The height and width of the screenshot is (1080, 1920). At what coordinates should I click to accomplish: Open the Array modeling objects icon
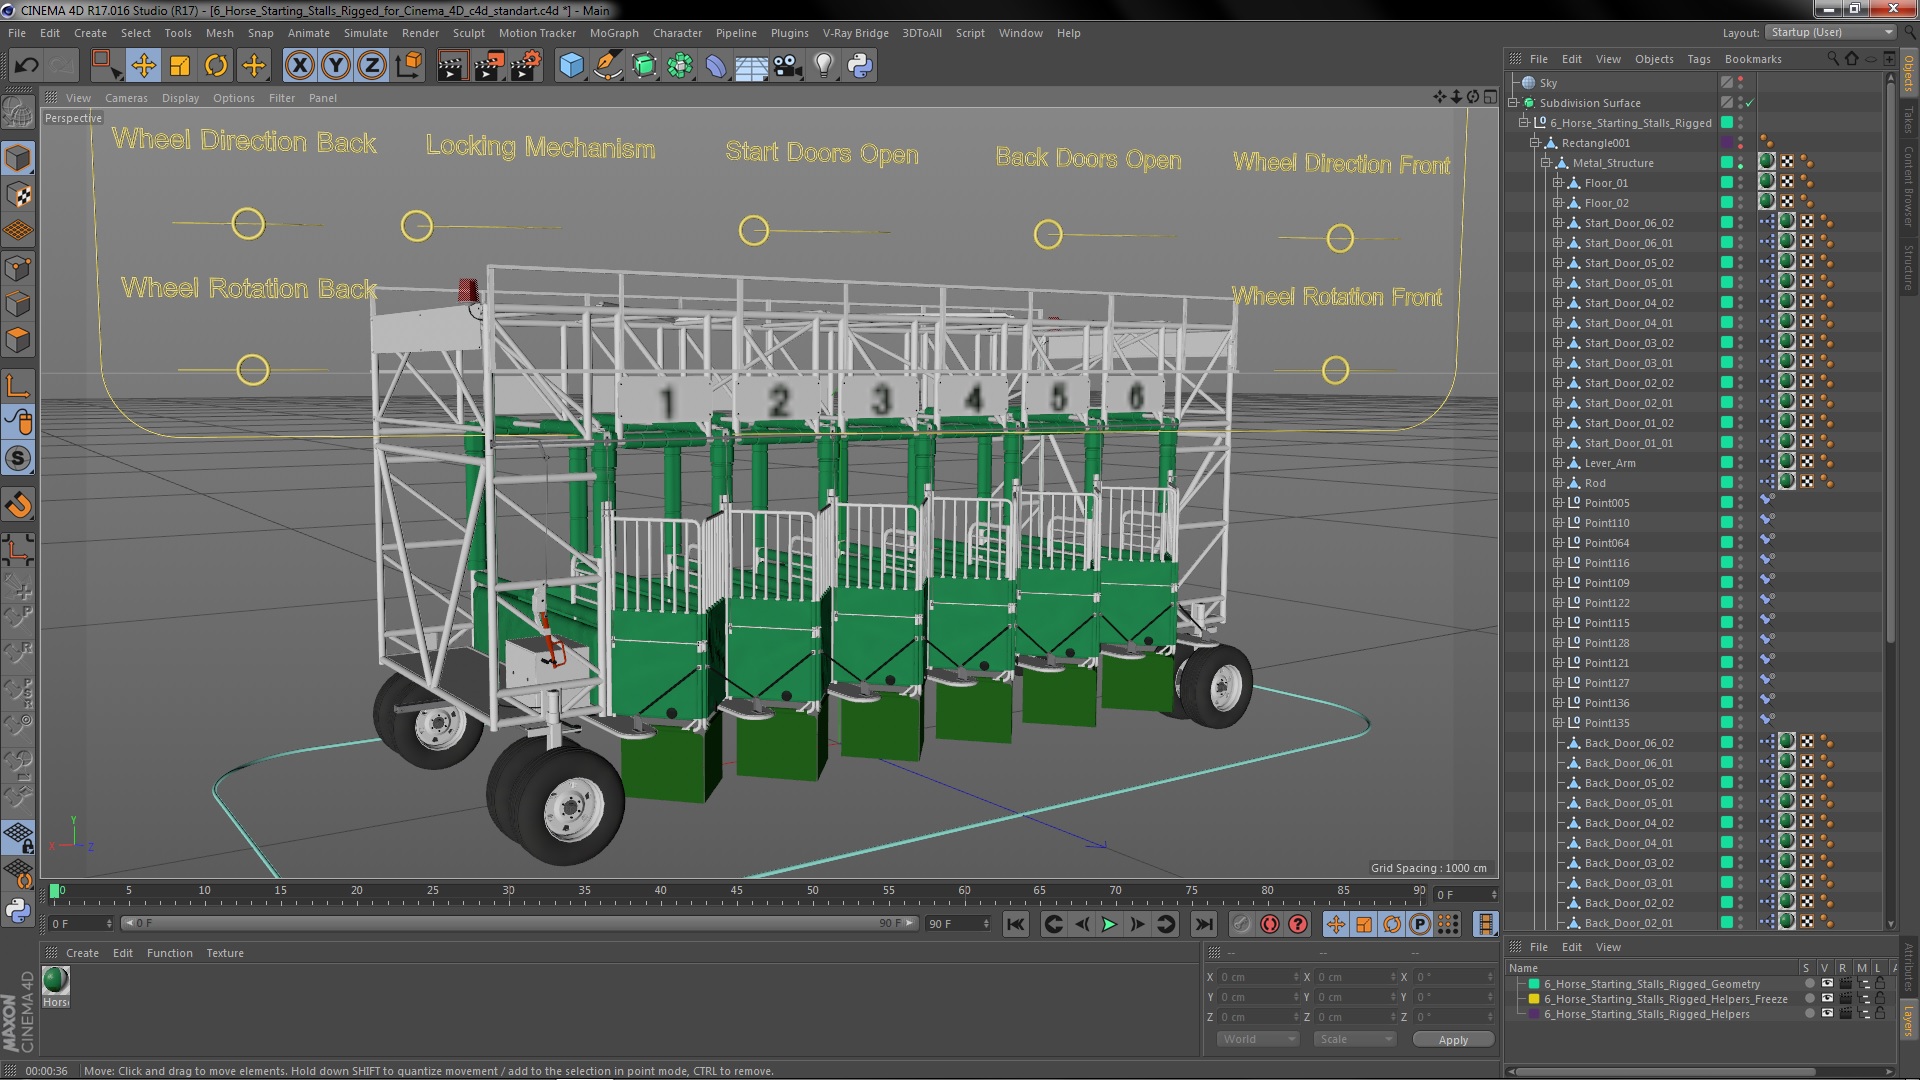pyautogui.click(x=680, y=66)
